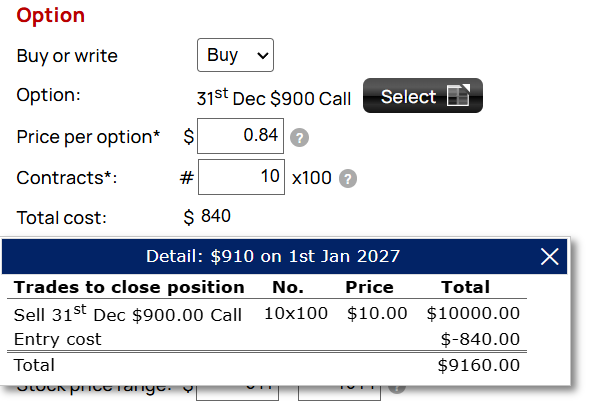Click the Select option button
609x410 pixels.
click(x=423, y=96)
